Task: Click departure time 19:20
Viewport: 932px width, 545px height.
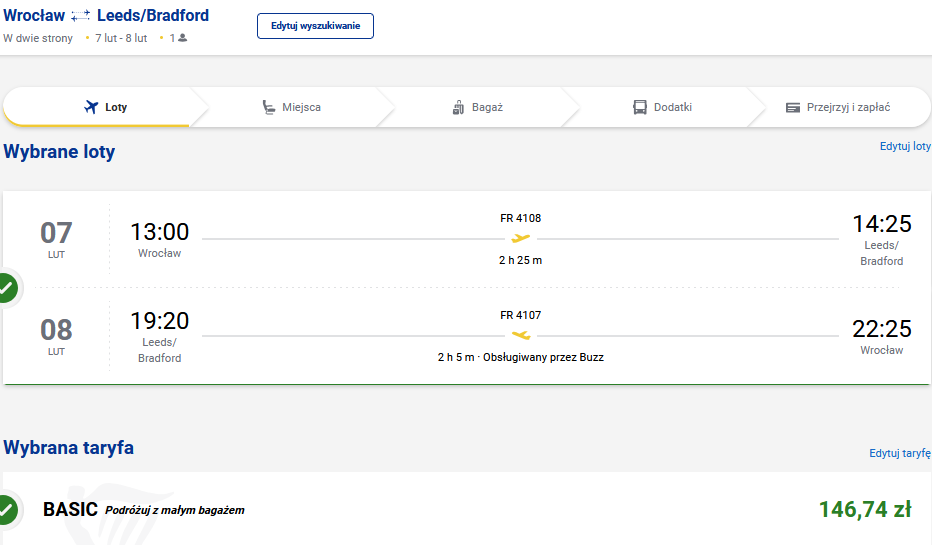Action: [159, 321]
